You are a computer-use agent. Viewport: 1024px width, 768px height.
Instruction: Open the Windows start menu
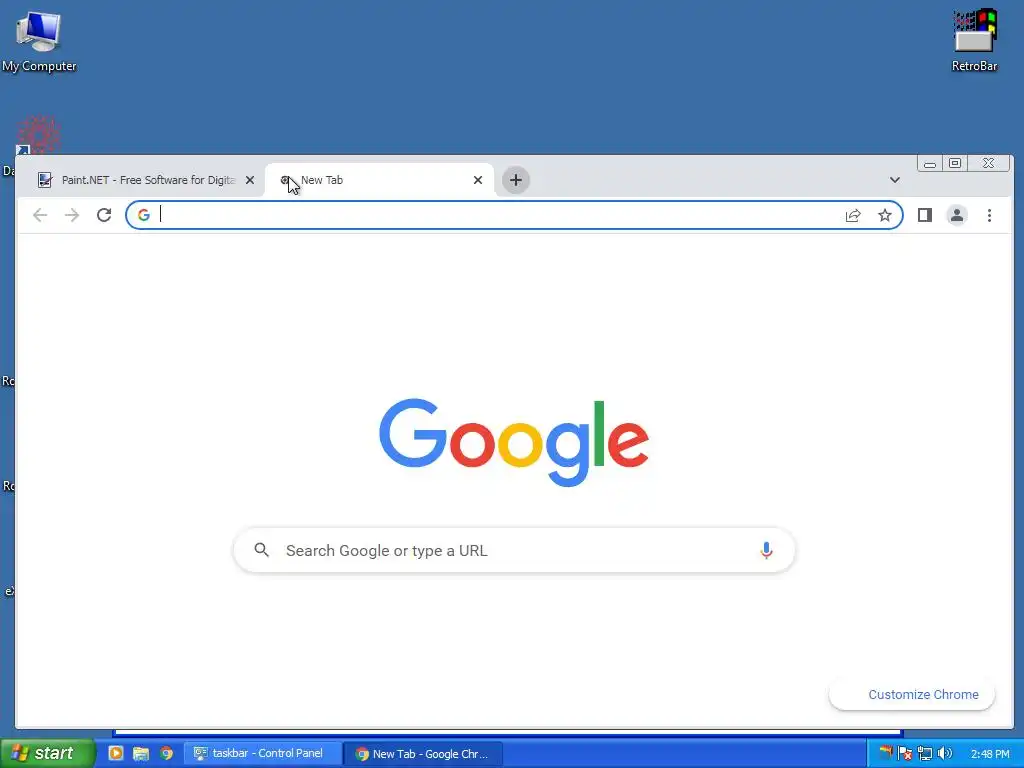coord(46,754)
